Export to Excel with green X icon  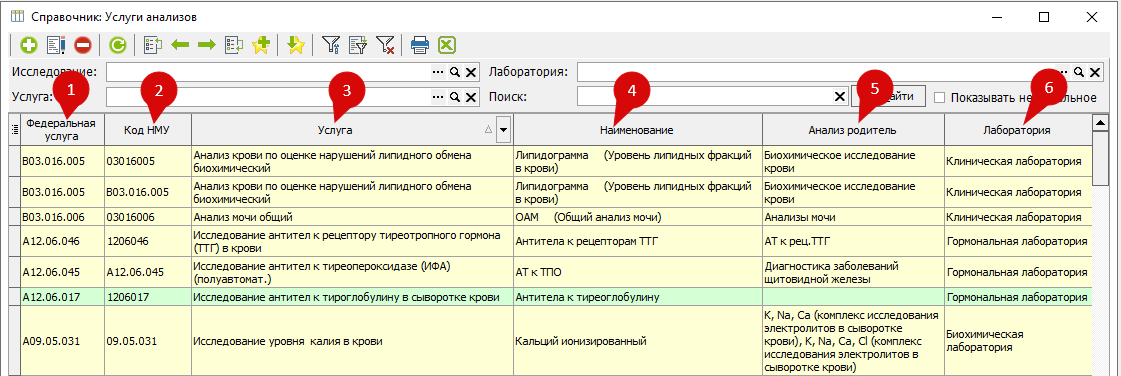point(446,46)
